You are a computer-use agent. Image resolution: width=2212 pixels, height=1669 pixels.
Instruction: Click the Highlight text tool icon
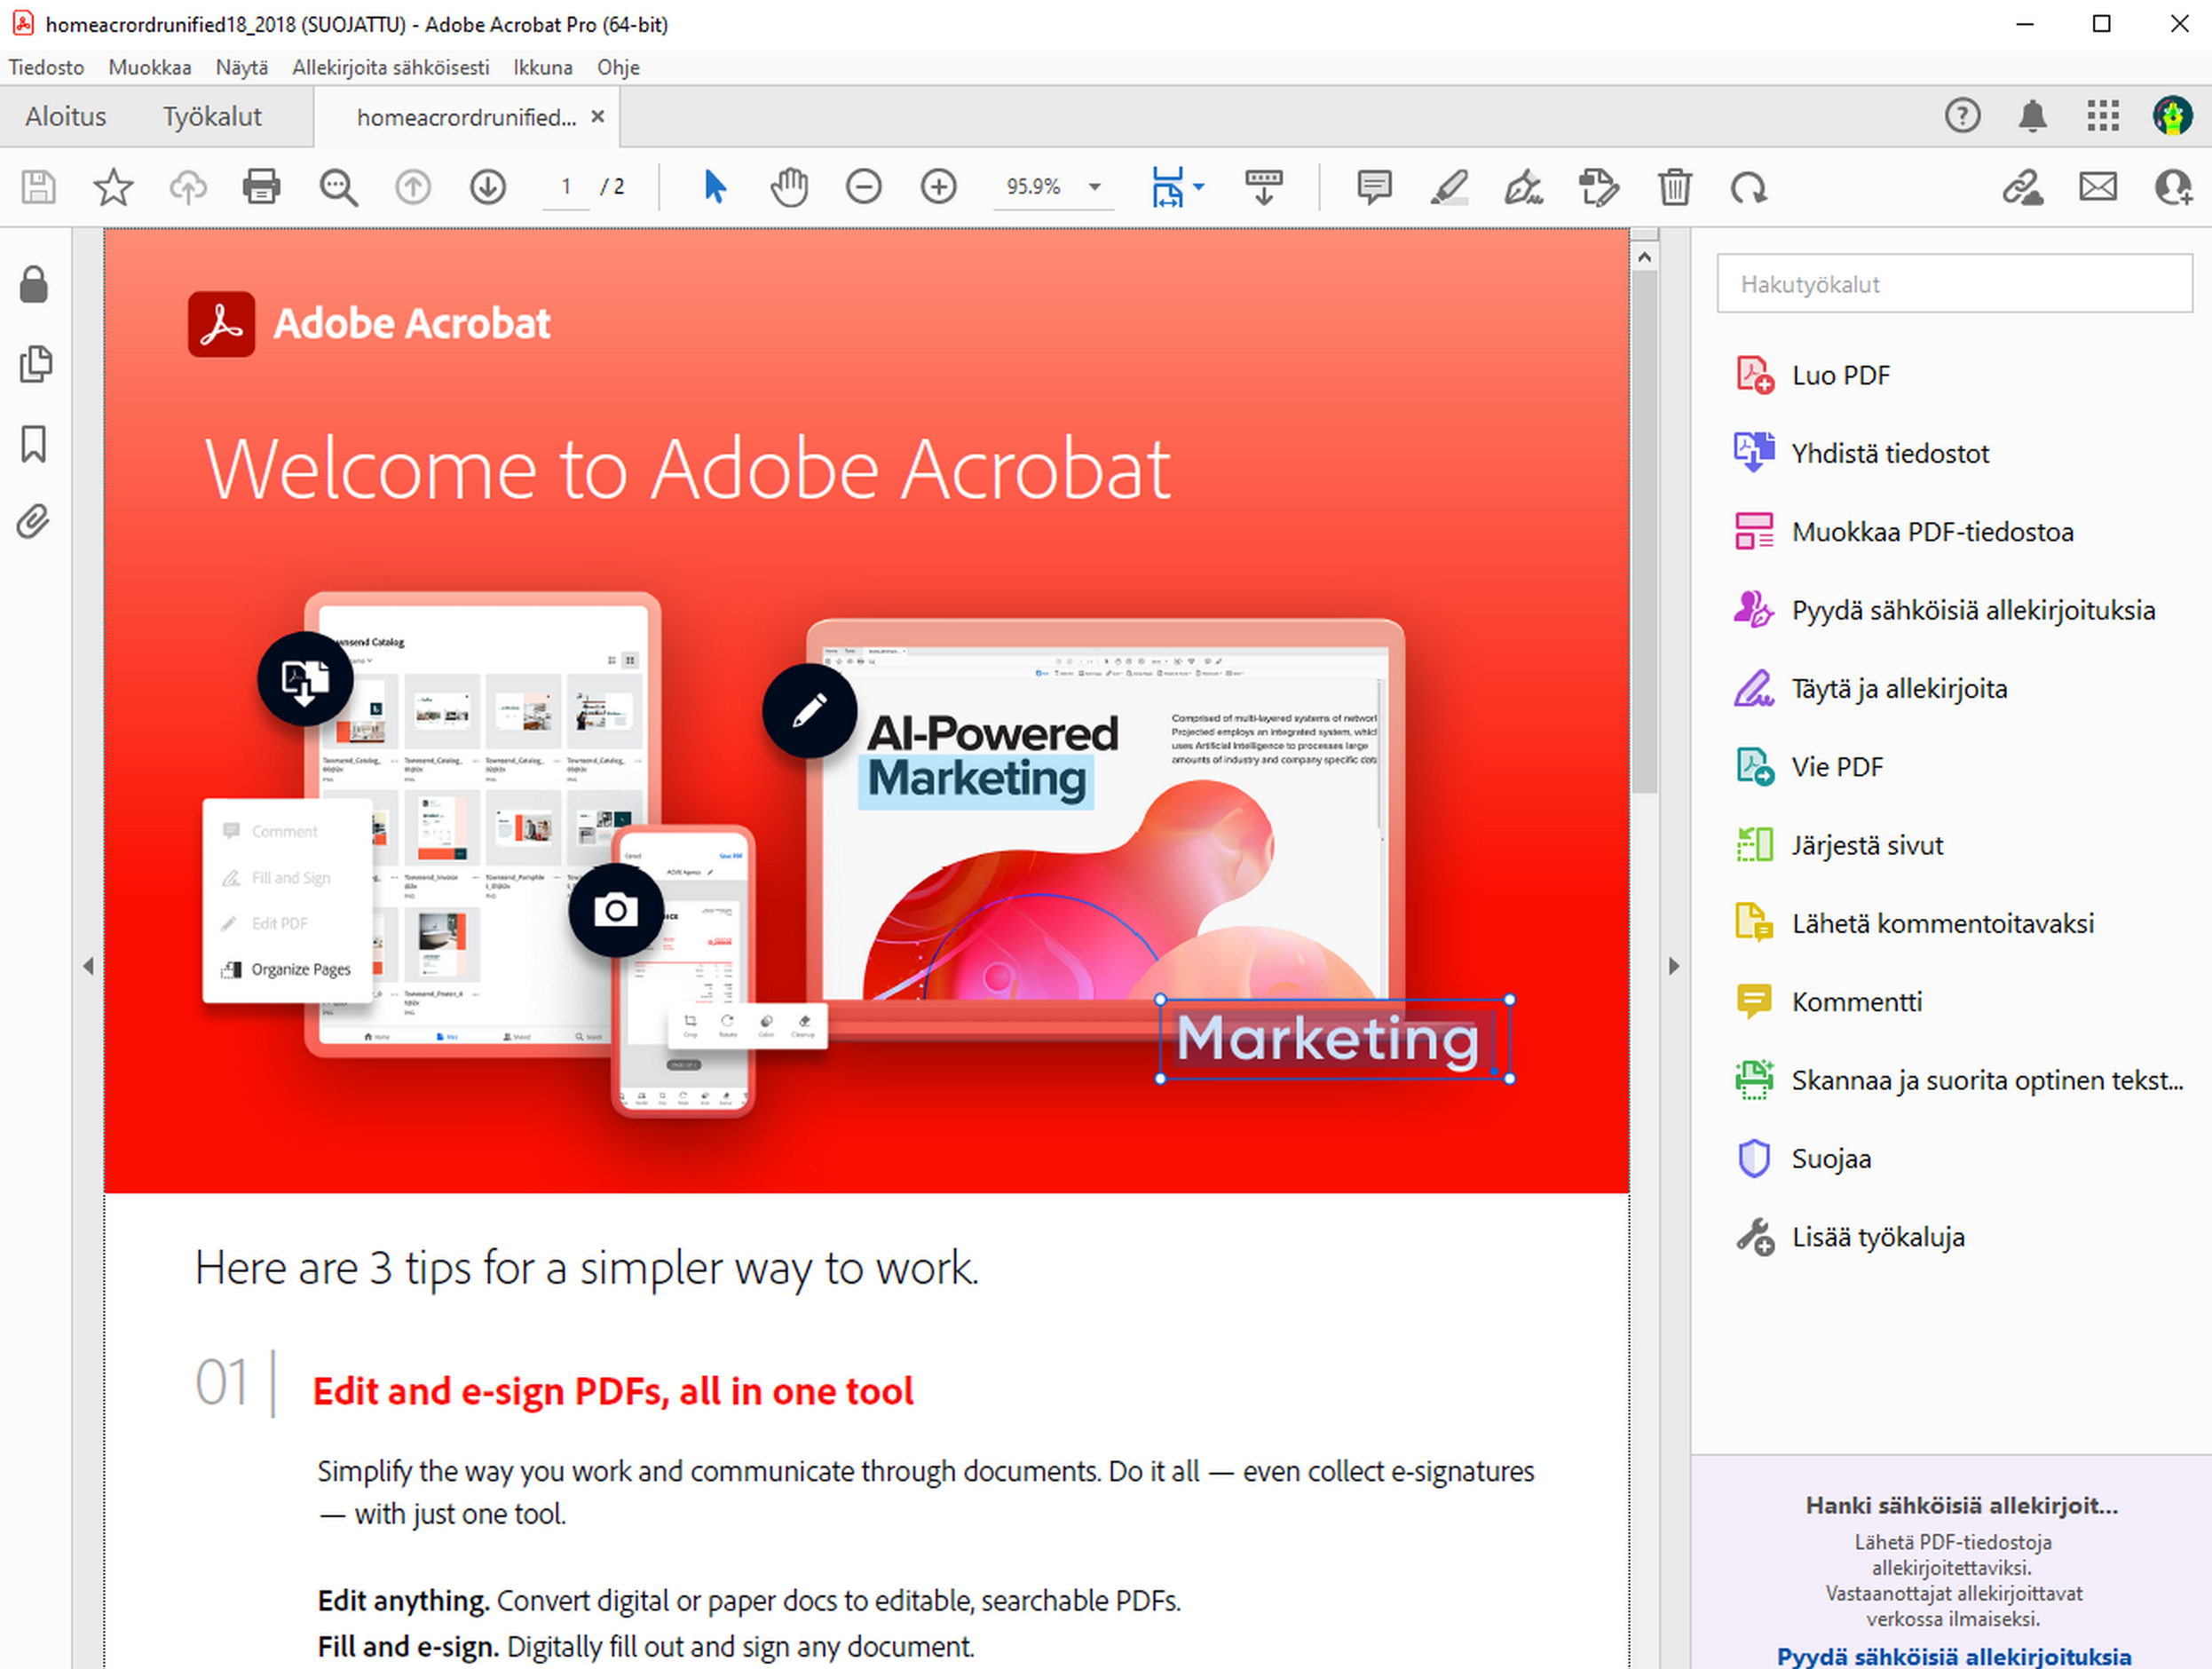point(1449,187)
